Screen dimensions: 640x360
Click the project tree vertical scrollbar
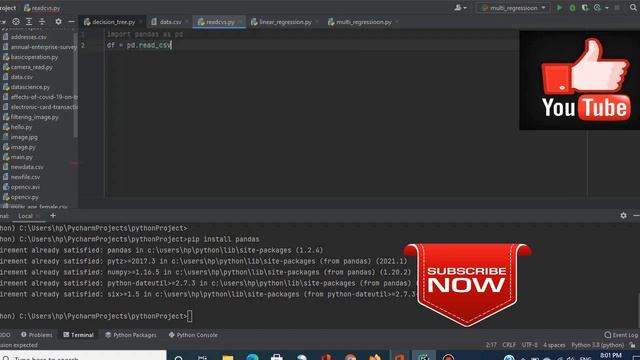[76, 85]
